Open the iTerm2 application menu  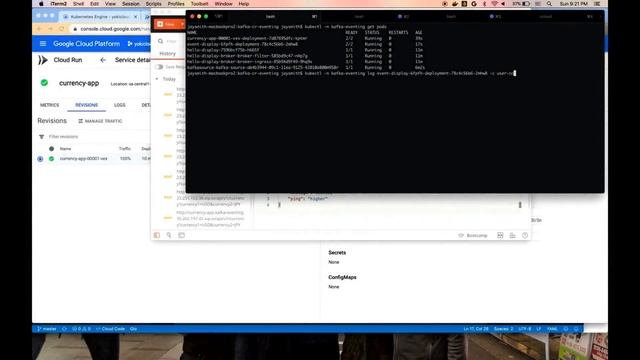tap(58, 4)
